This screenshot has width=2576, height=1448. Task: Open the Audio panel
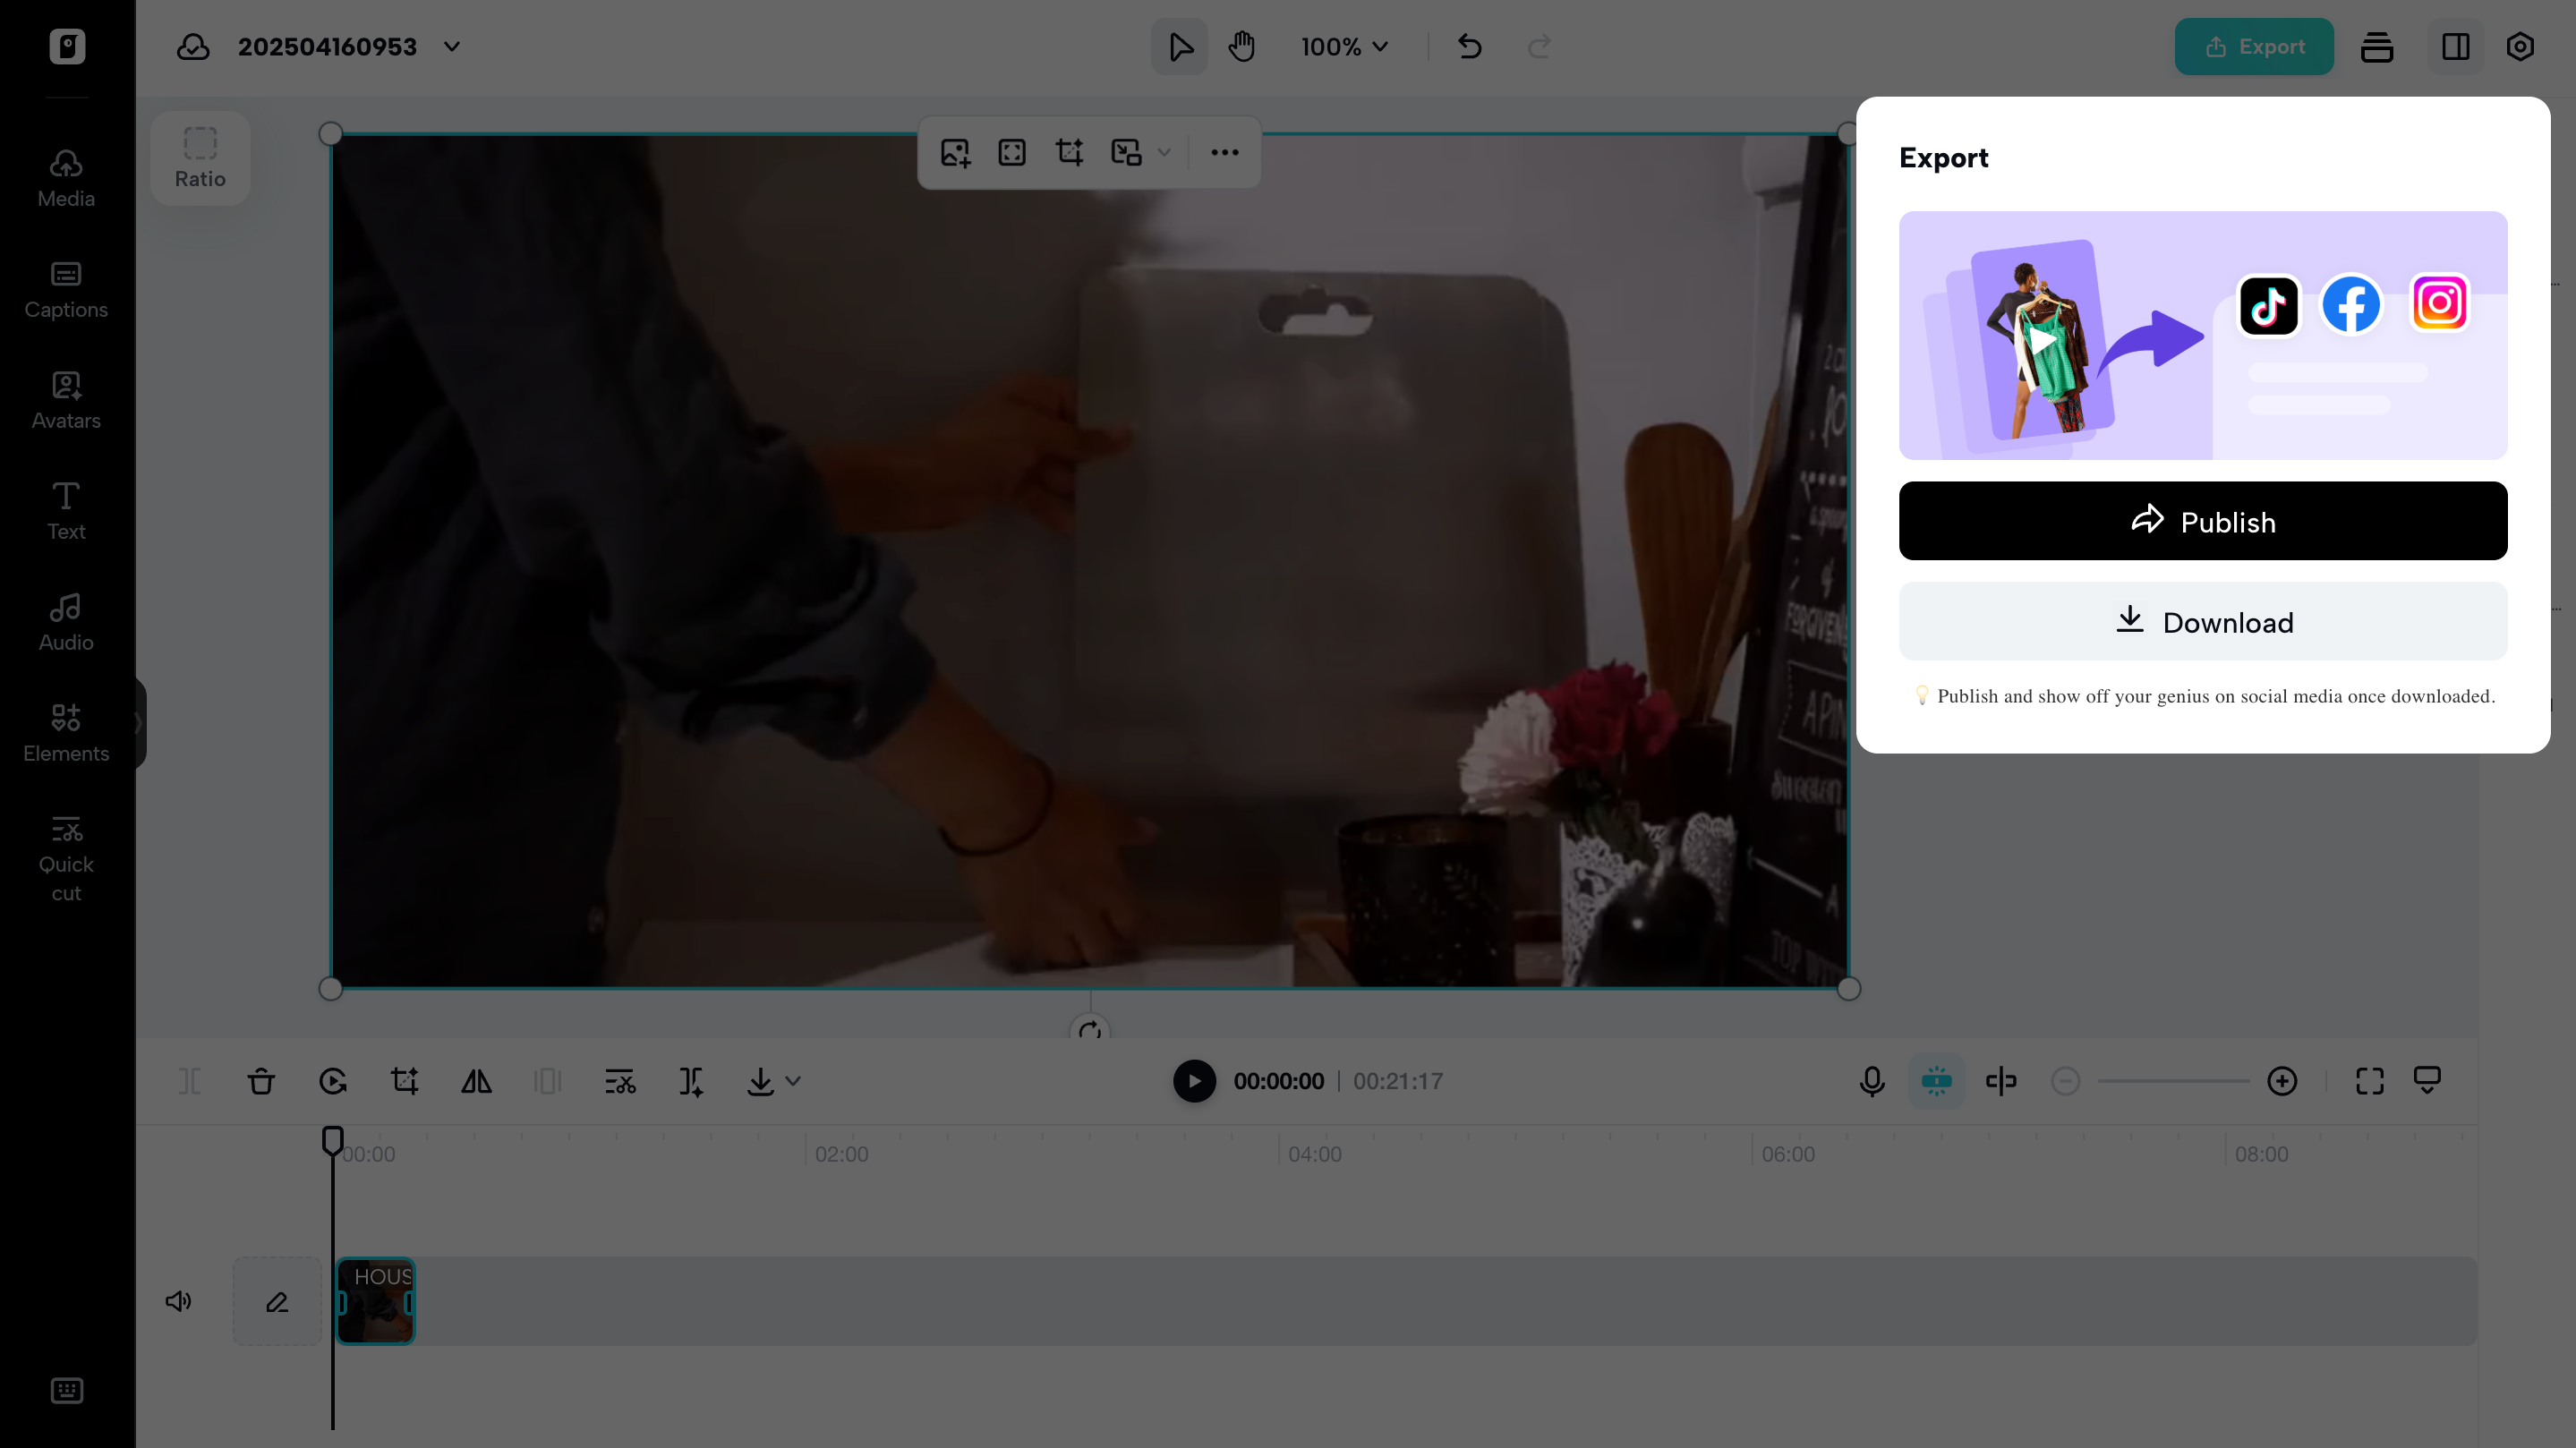coord(64,620)
